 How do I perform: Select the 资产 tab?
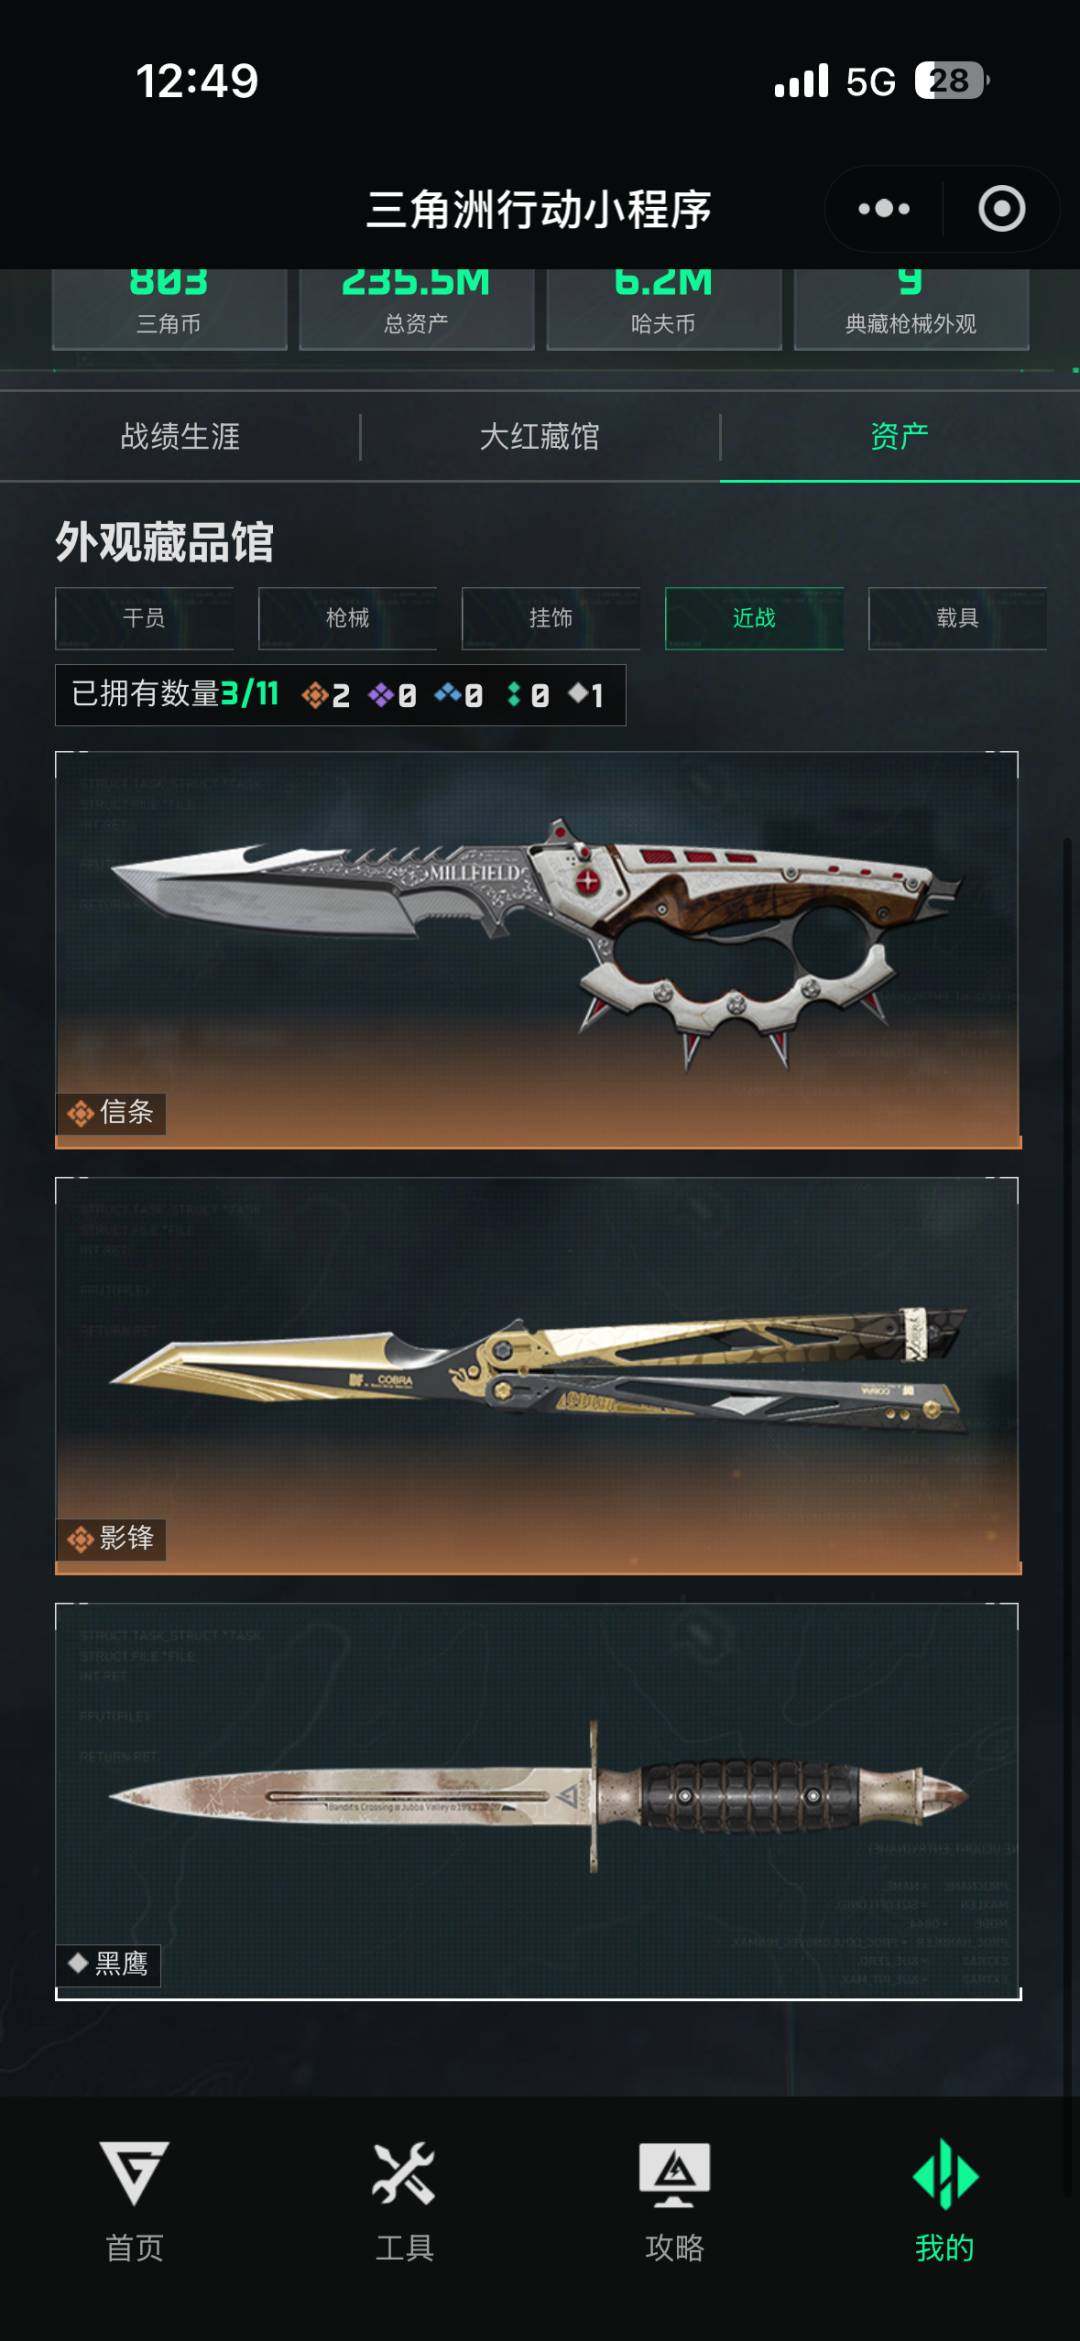pyautogui.click(x=900, y=437)
